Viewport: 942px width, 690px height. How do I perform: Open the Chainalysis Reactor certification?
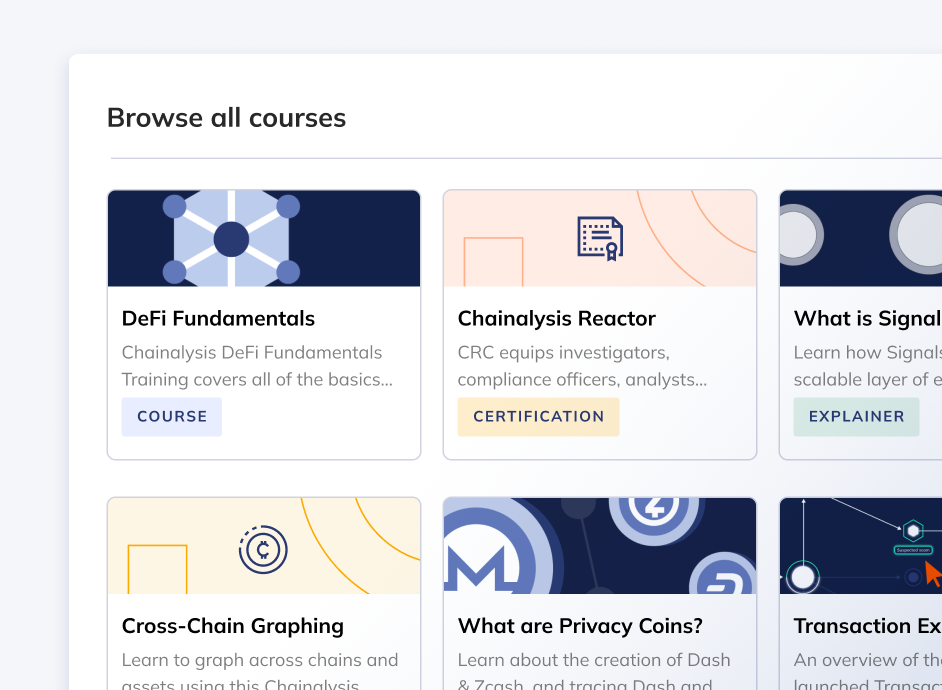pyautogui.click(x=556, y=318)
